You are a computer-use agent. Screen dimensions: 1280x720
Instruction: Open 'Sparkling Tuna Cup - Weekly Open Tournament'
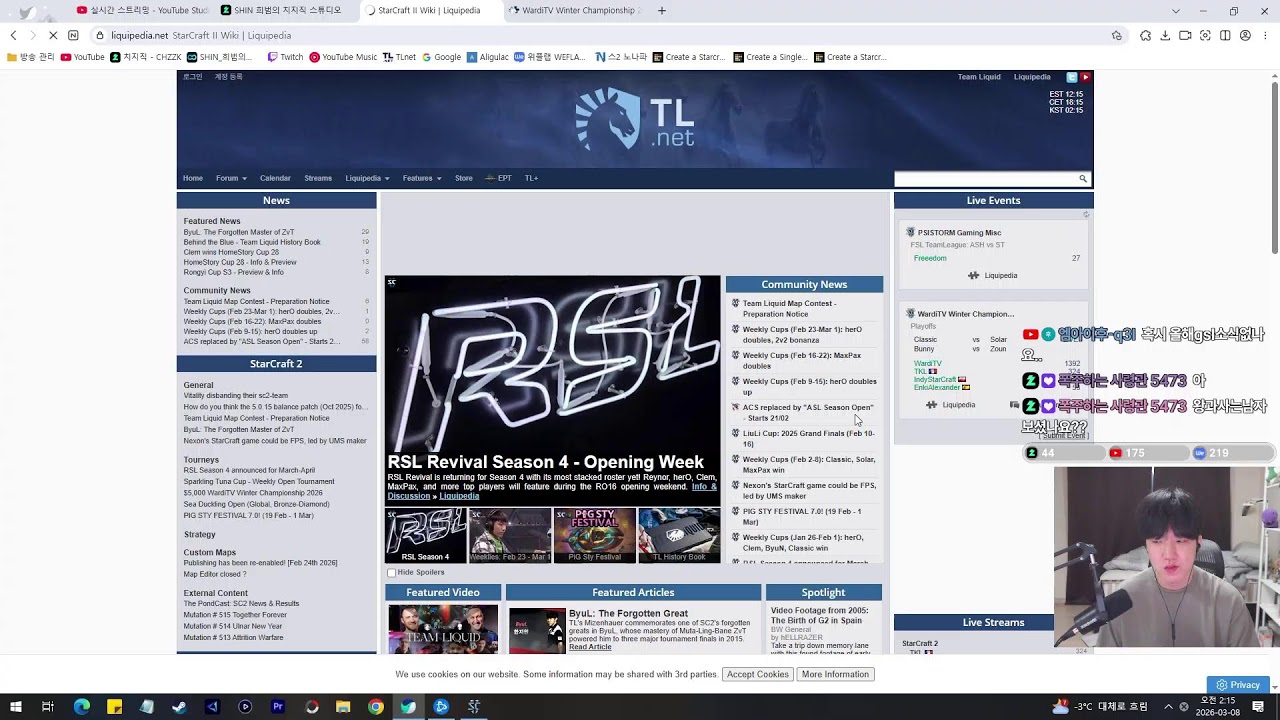tap(259, 481)
